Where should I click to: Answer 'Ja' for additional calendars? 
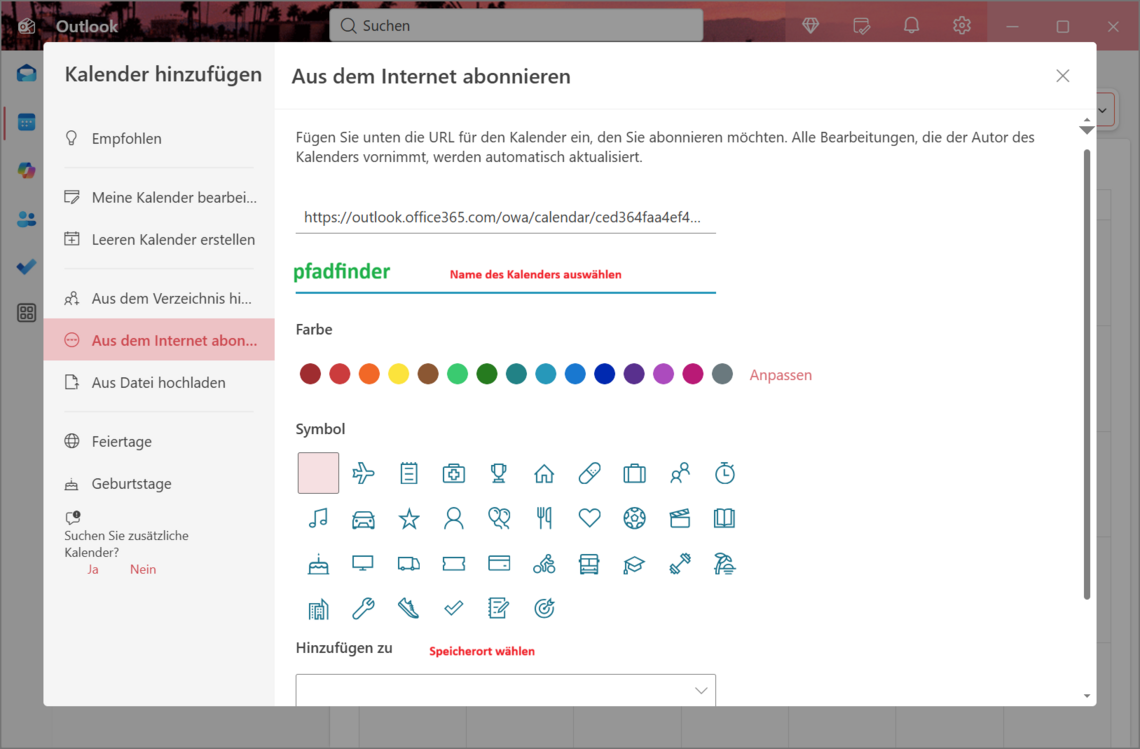pos(93,569)
